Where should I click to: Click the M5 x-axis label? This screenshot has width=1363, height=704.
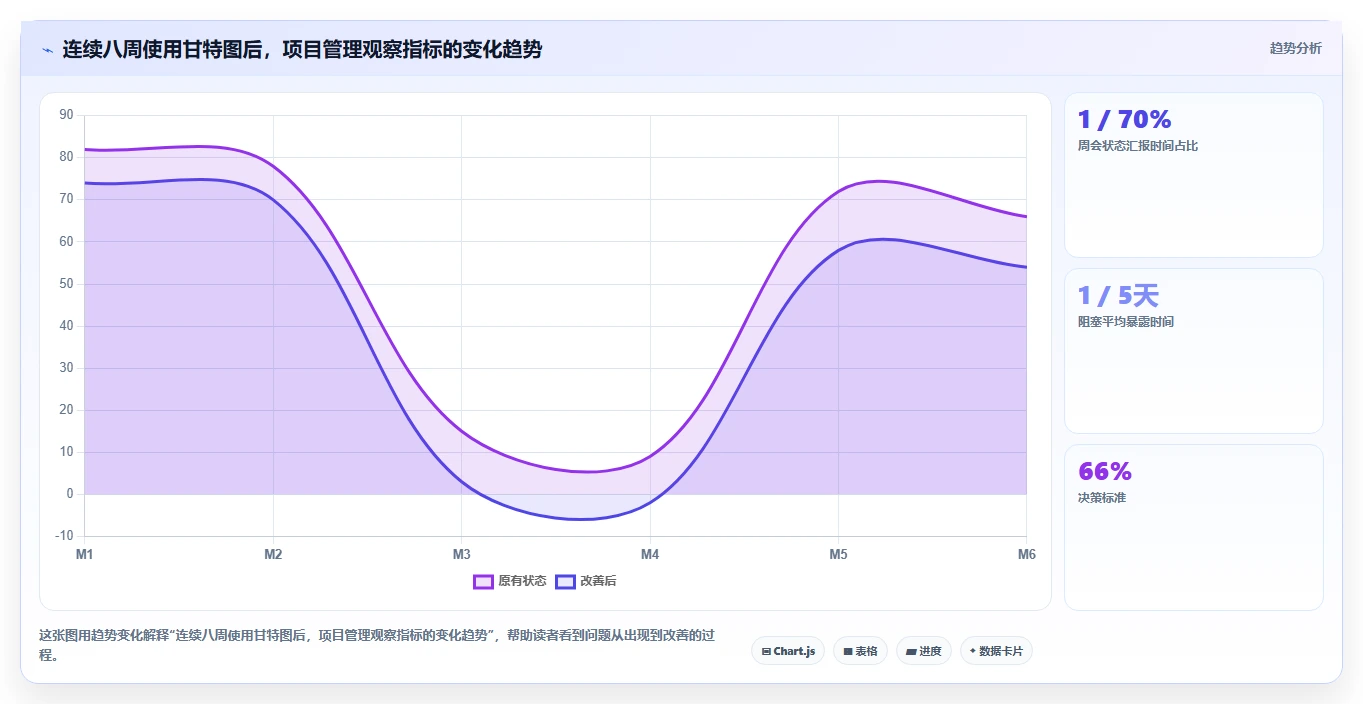click(838, 554)
